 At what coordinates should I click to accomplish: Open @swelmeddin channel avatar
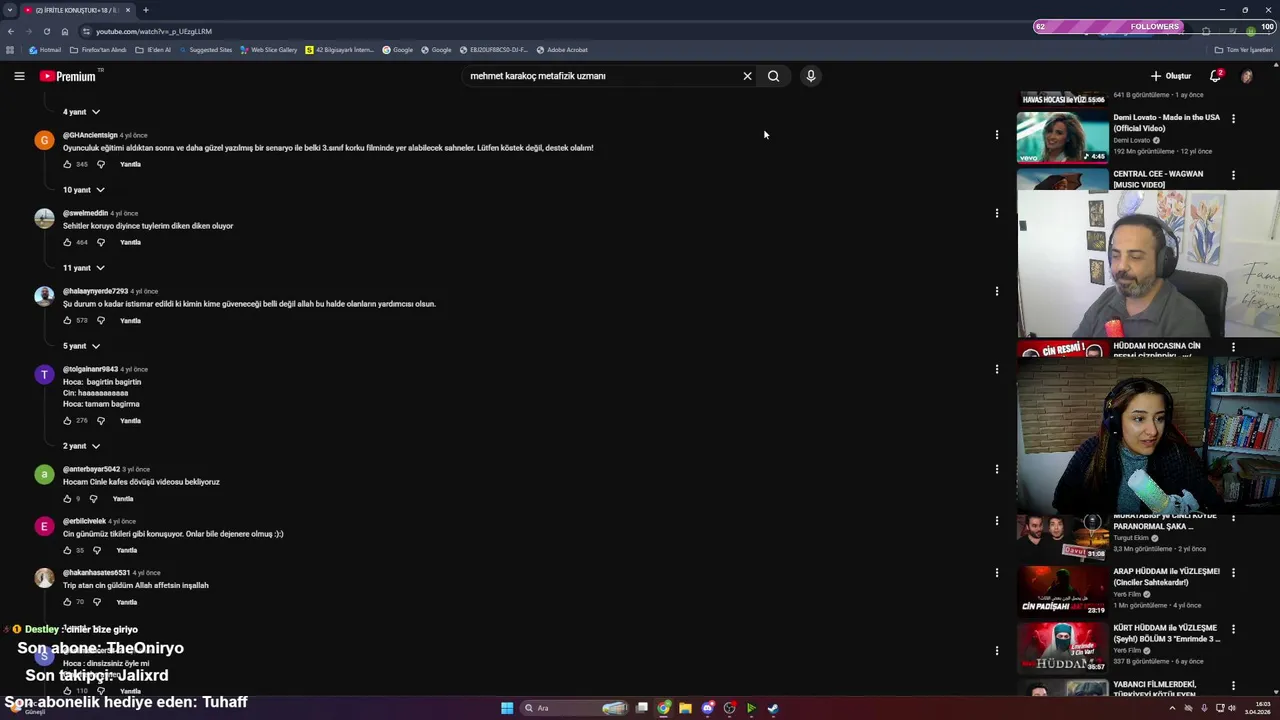click(x=44, y=218)
